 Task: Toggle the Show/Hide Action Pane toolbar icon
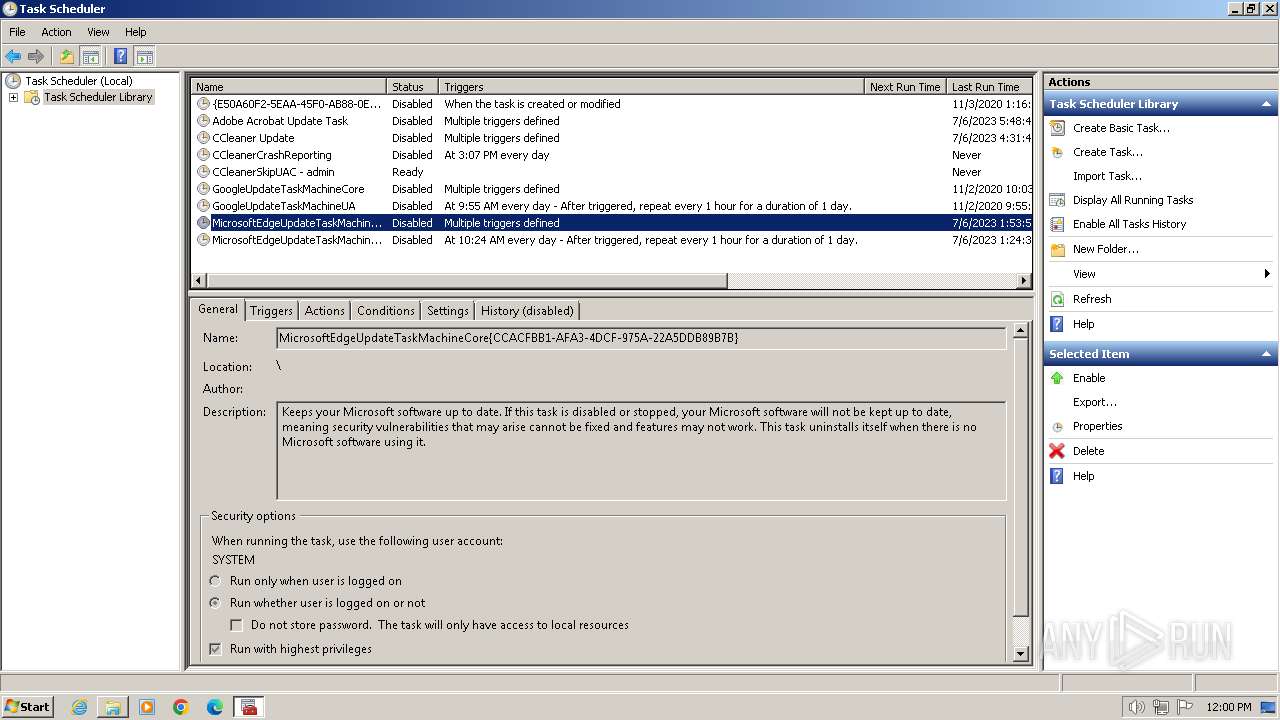144,57
